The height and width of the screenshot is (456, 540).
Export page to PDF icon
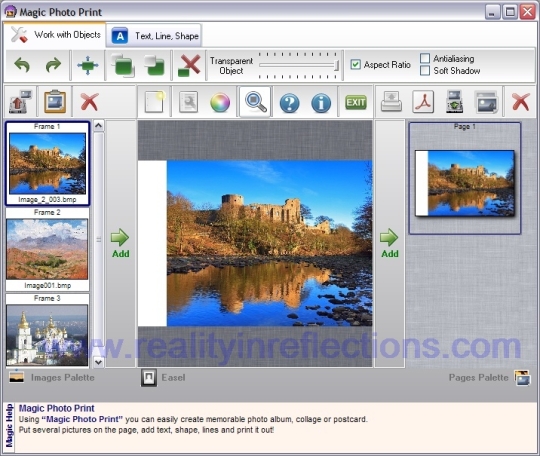click(x=423, y=102)
